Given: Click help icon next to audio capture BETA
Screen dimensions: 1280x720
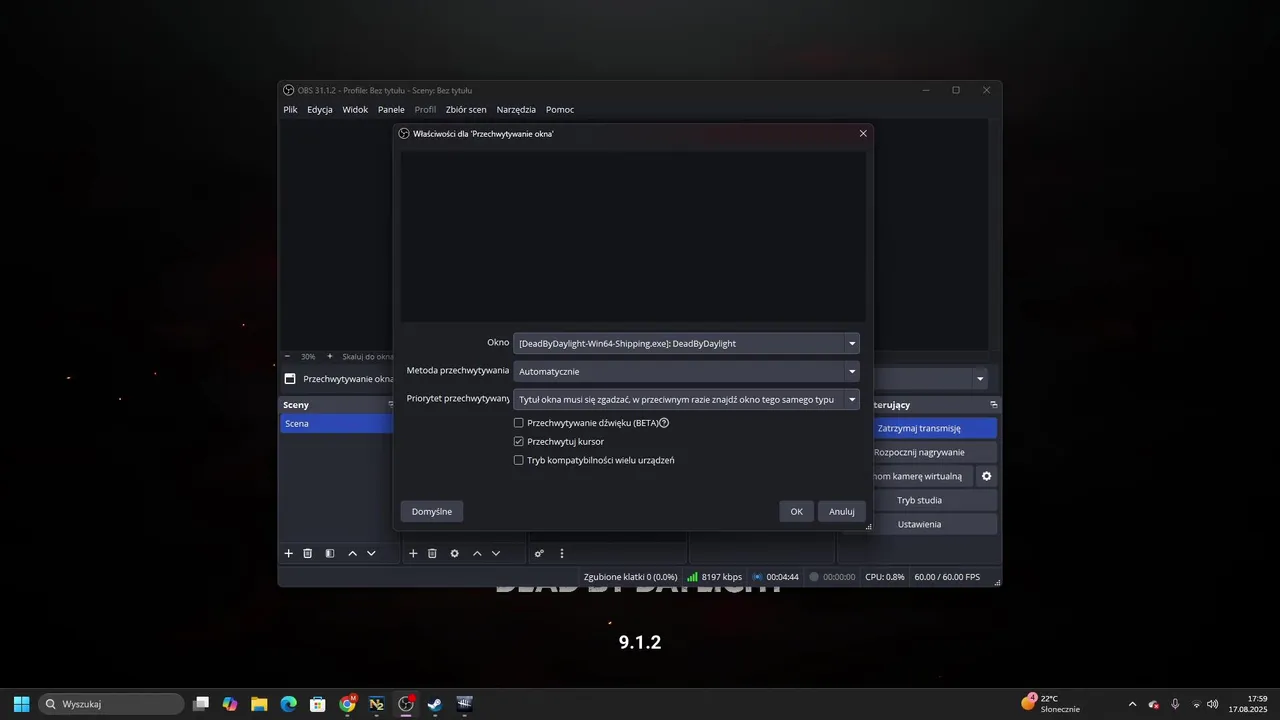Looking at the screenshot, I should (x=664, y=423).
